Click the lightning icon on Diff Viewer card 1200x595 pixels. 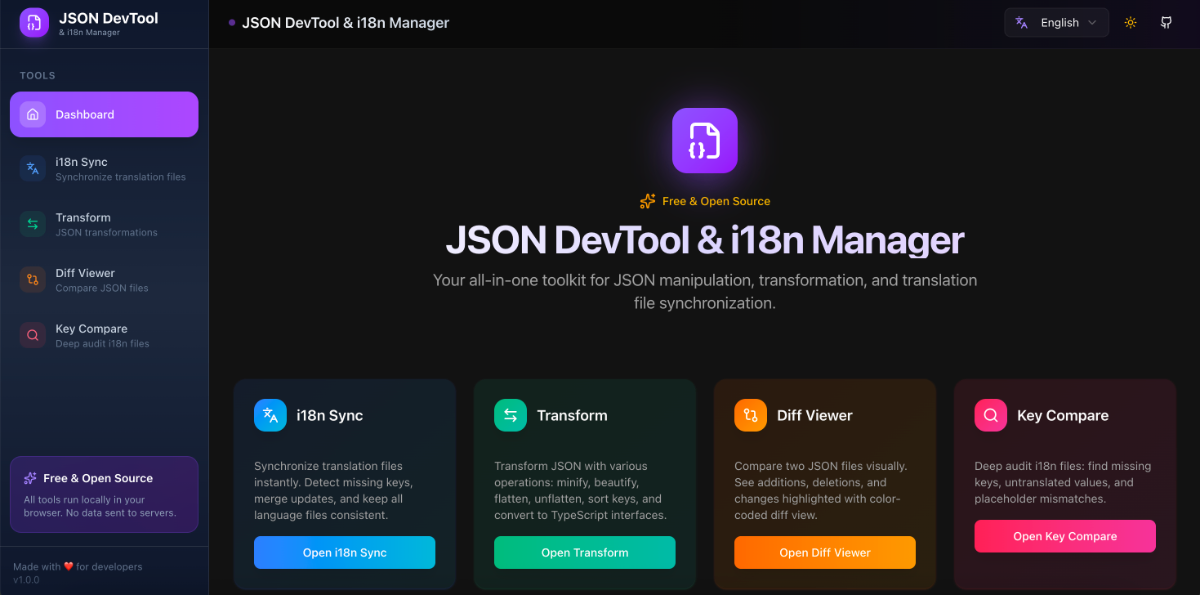(x=750, y=415)
